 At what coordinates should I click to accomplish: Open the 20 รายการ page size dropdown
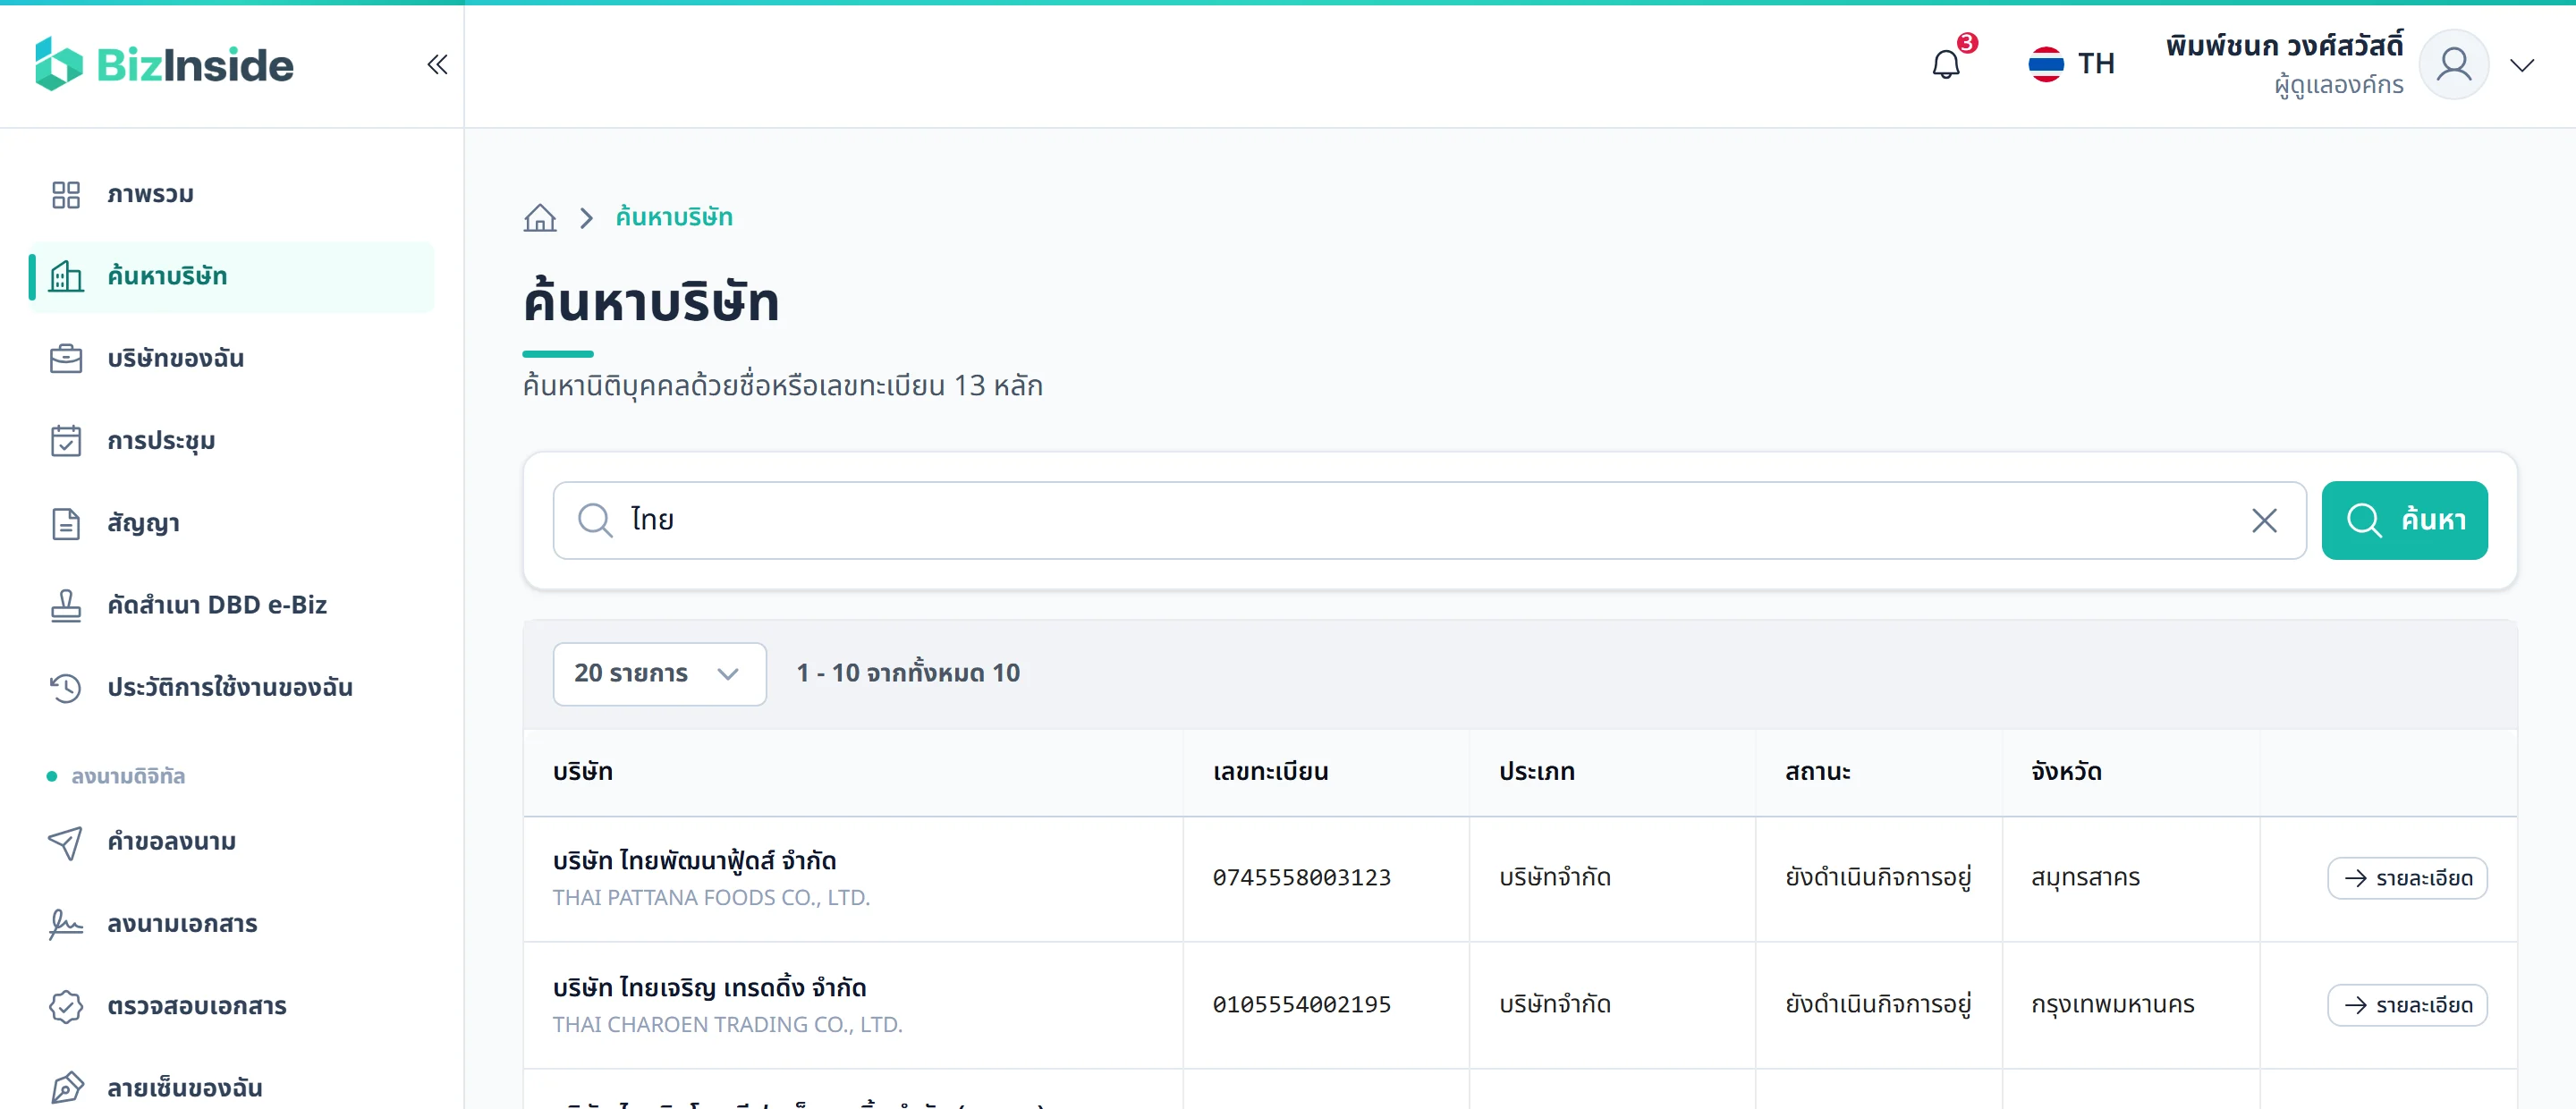(x=659, y=673)
